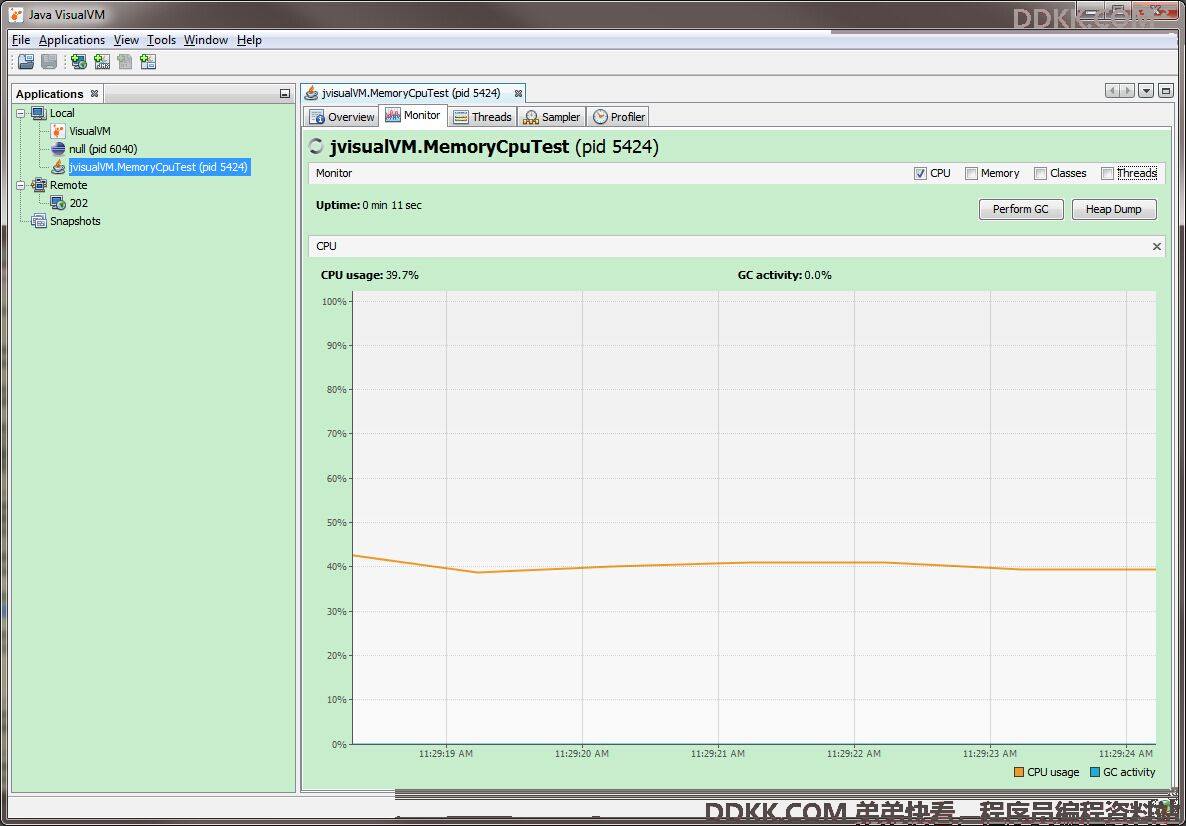Screen dimensions: 1186x826
Task: Select remote host 202 in the tree
Action: (79, 203)
